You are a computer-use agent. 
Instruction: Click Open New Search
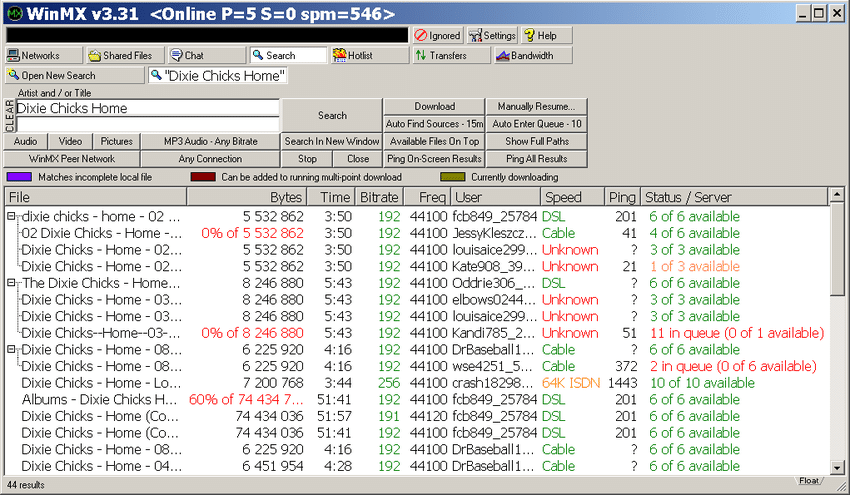coord(75,75)
